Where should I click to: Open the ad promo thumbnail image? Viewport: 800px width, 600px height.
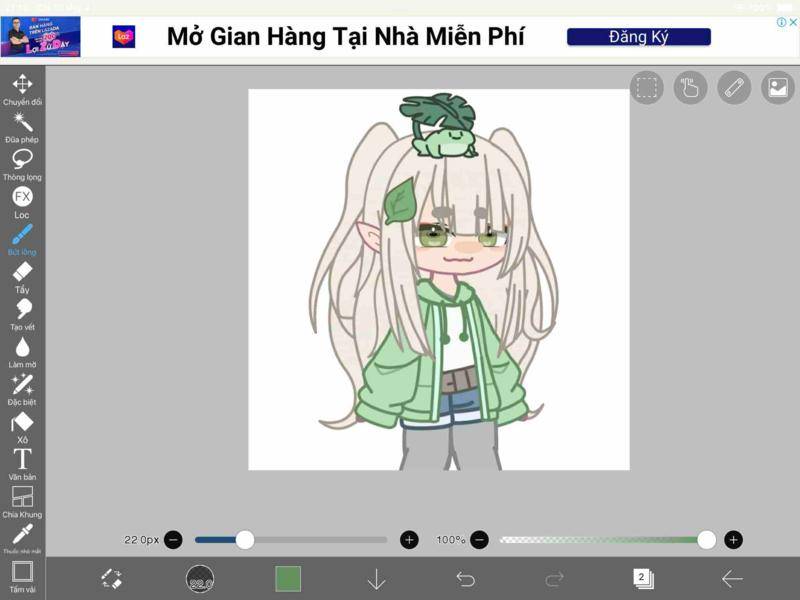click(x=40, y=36)
